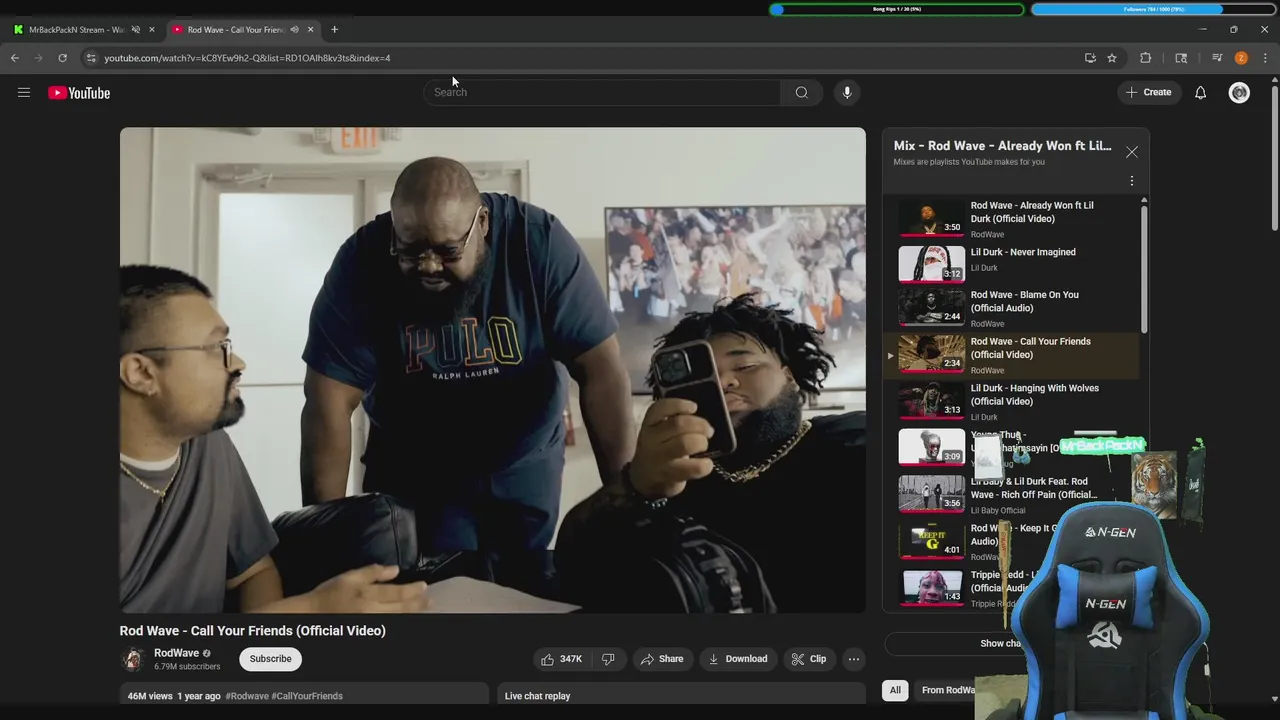Search with voice using microphone icon
This screenshot has height=720, width=1280.
847,92
